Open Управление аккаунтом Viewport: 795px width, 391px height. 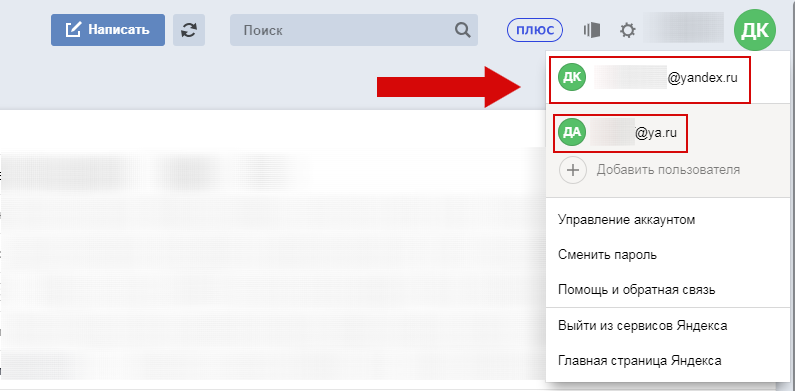[626, 220]
